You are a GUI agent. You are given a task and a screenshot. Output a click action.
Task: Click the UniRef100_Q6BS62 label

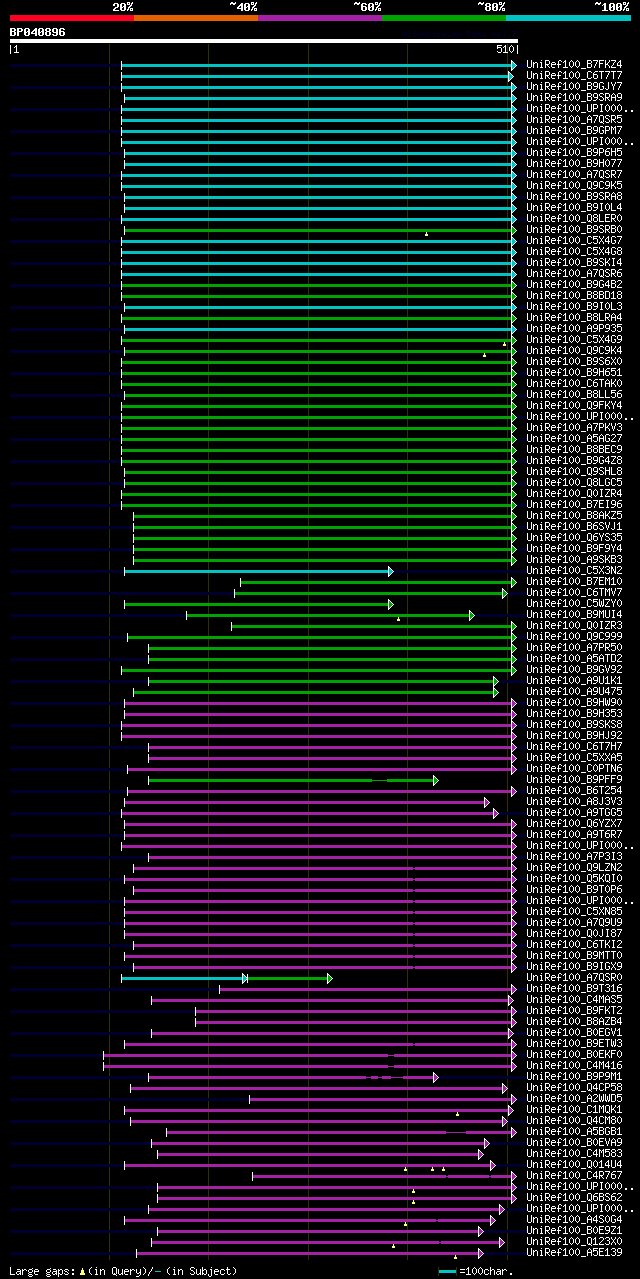pos(574,1197)
